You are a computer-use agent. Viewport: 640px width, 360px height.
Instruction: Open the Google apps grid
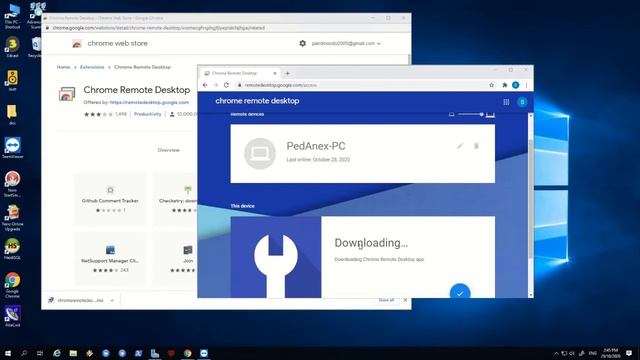(506, 102)
